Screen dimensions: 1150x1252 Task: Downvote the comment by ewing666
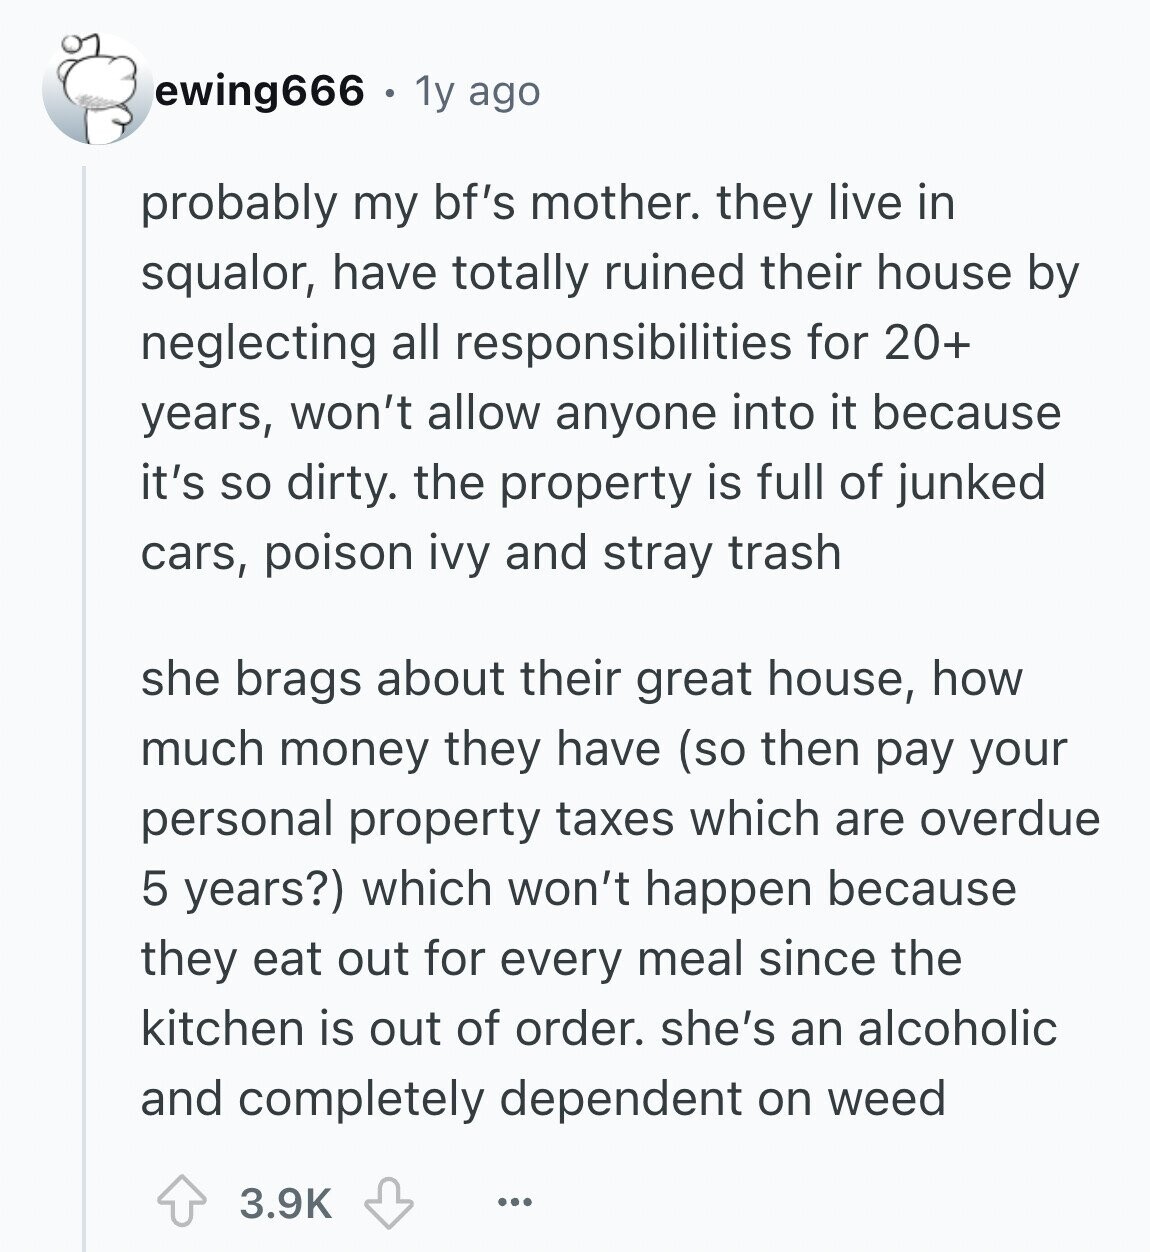click(390, 1202)
